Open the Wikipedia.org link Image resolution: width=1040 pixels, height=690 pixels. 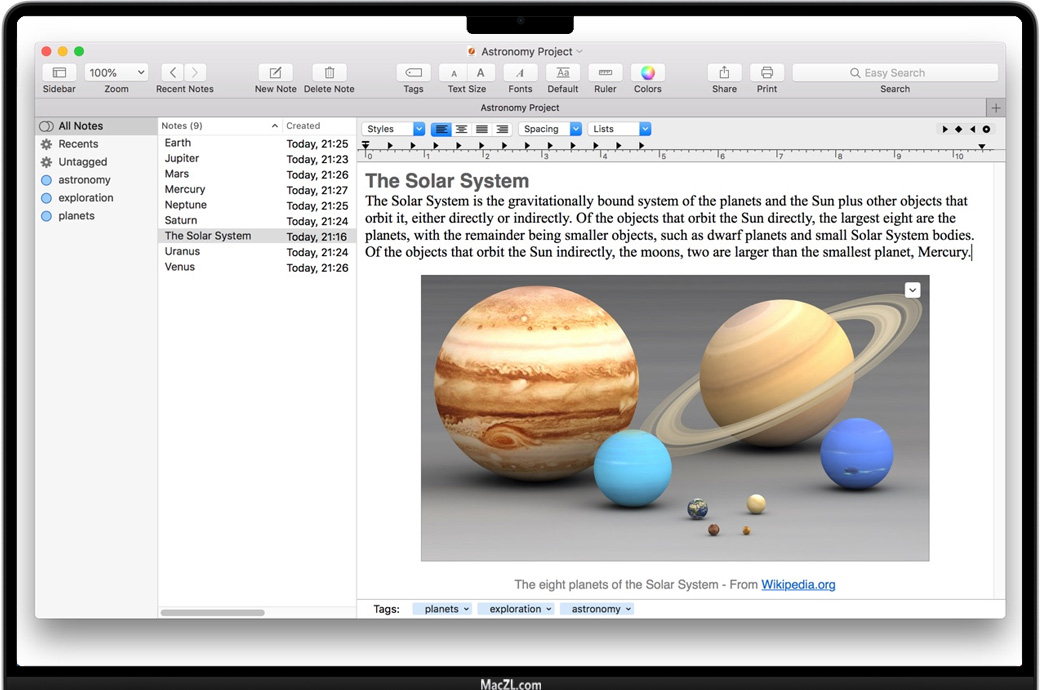(x=797, y=585)
